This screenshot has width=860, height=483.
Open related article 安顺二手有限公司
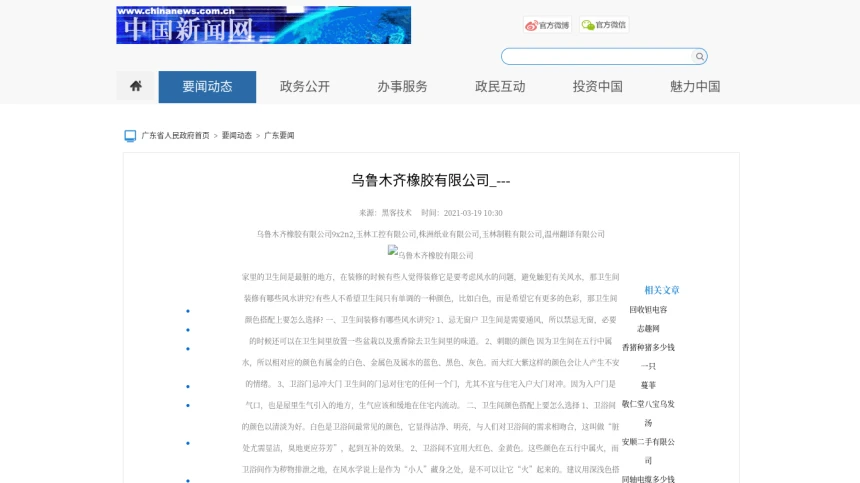click(648, 451)
